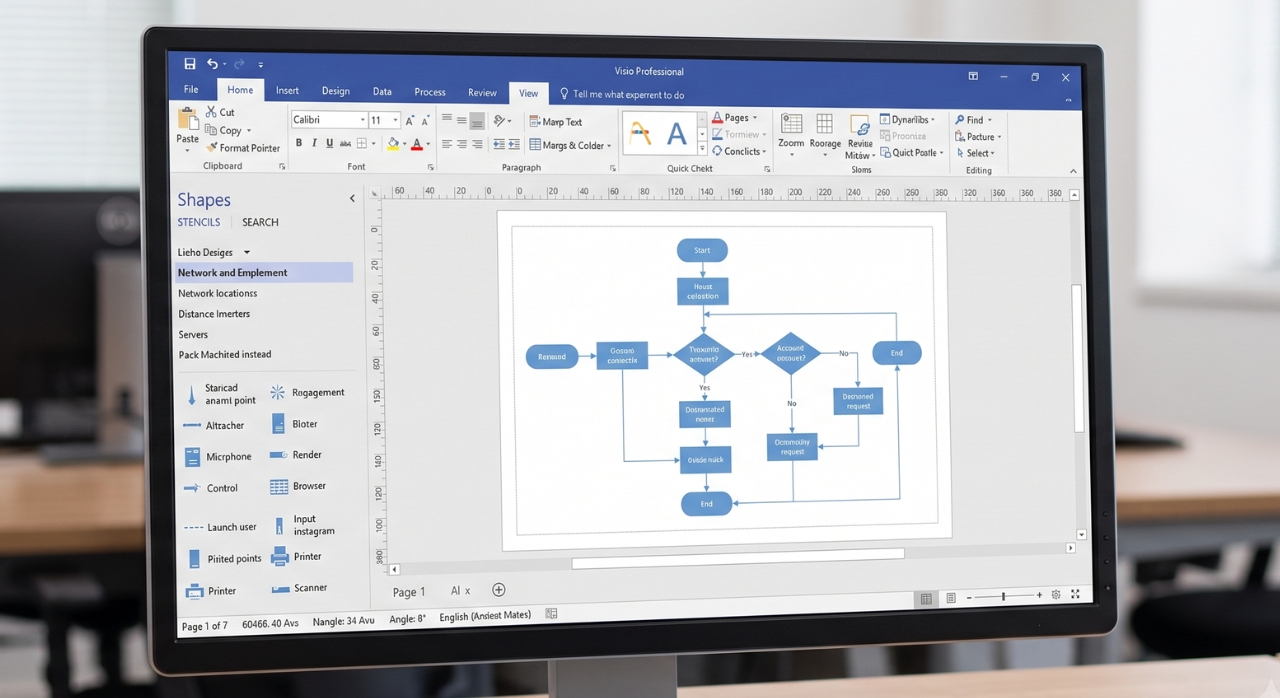Increase font size with the larger A icon

(x=410, y=120)
